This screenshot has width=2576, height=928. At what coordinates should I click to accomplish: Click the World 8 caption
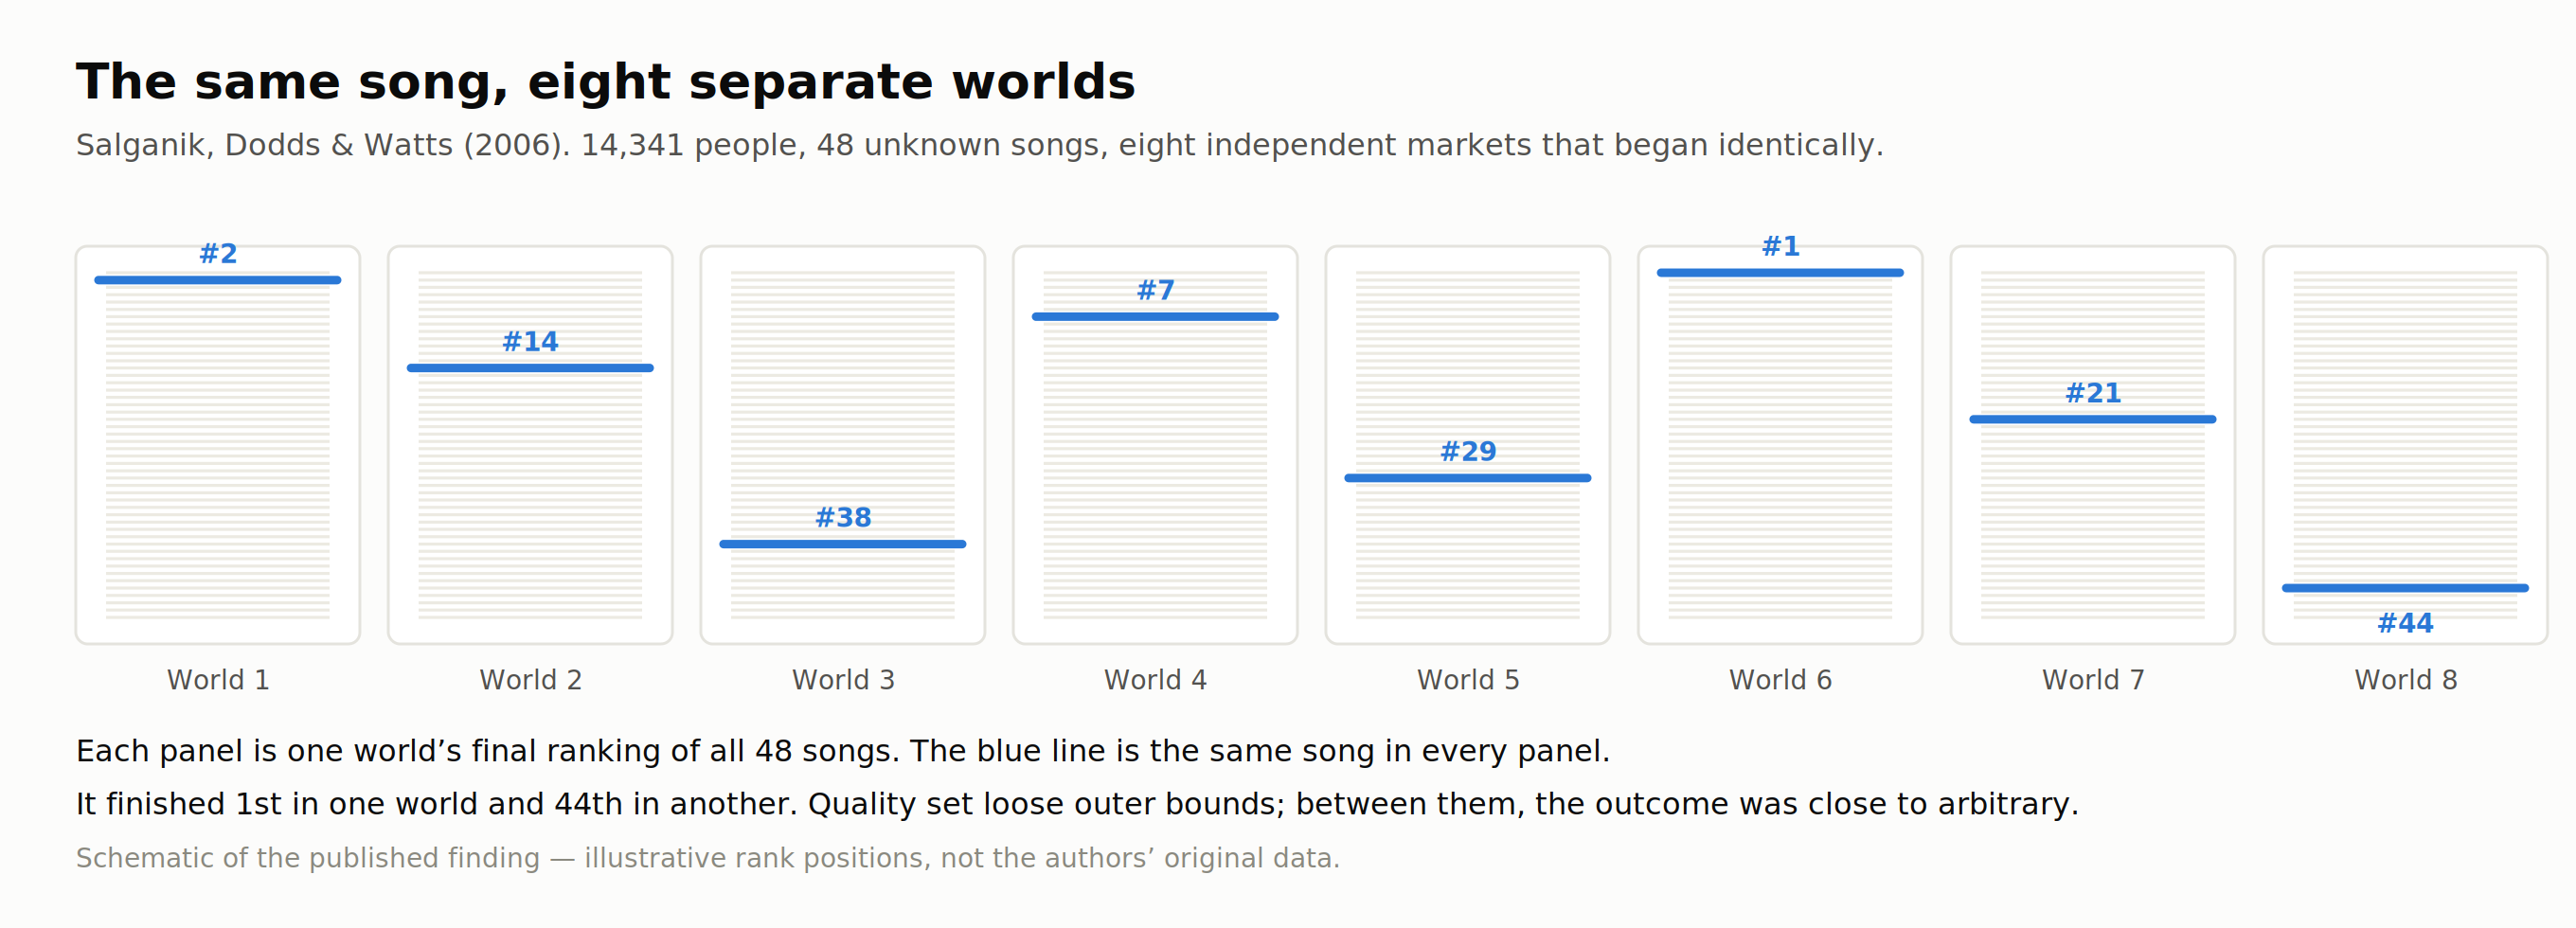pyautogui.click(x=2405, y=680)
